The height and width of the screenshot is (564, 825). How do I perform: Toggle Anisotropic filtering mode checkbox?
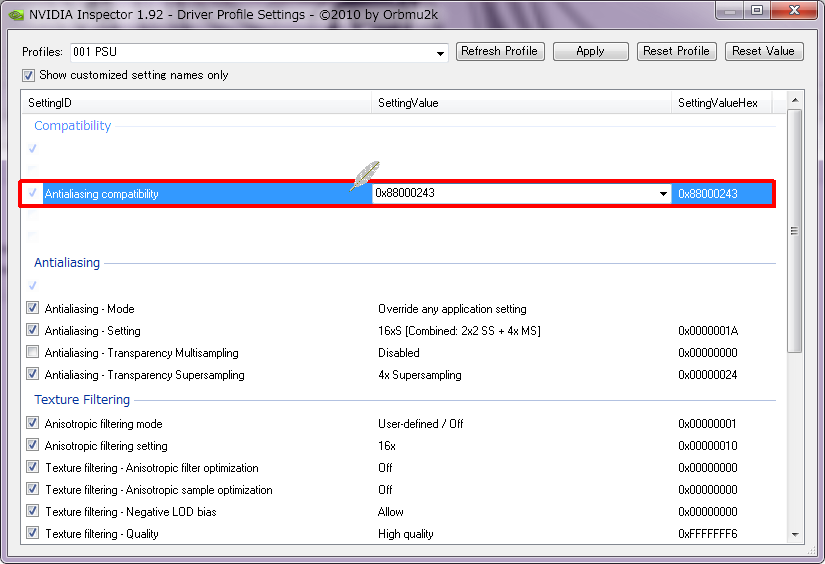coord(33,423)
